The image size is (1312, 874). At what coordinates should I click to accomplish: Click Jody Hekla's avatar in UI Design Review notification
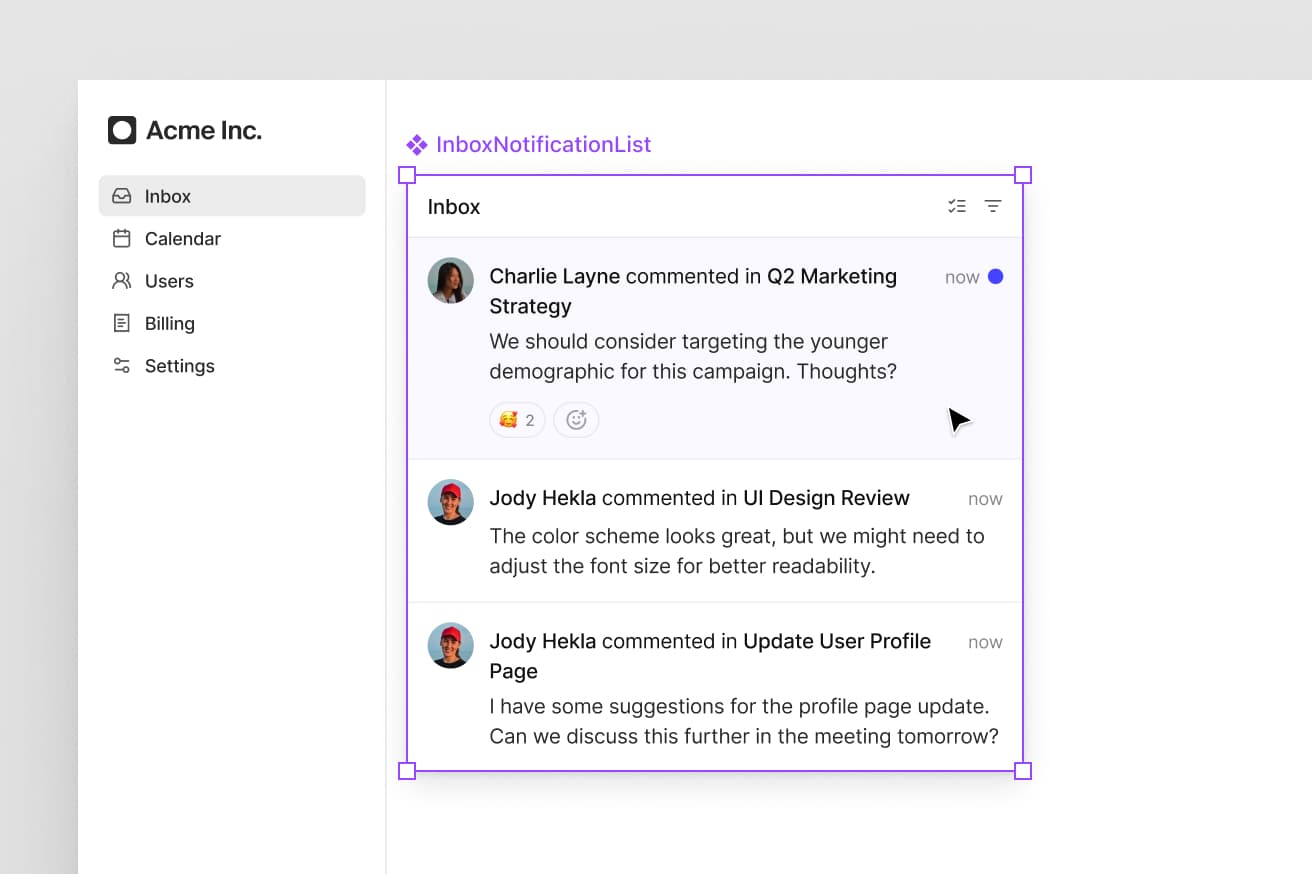(x=451, y=502)
